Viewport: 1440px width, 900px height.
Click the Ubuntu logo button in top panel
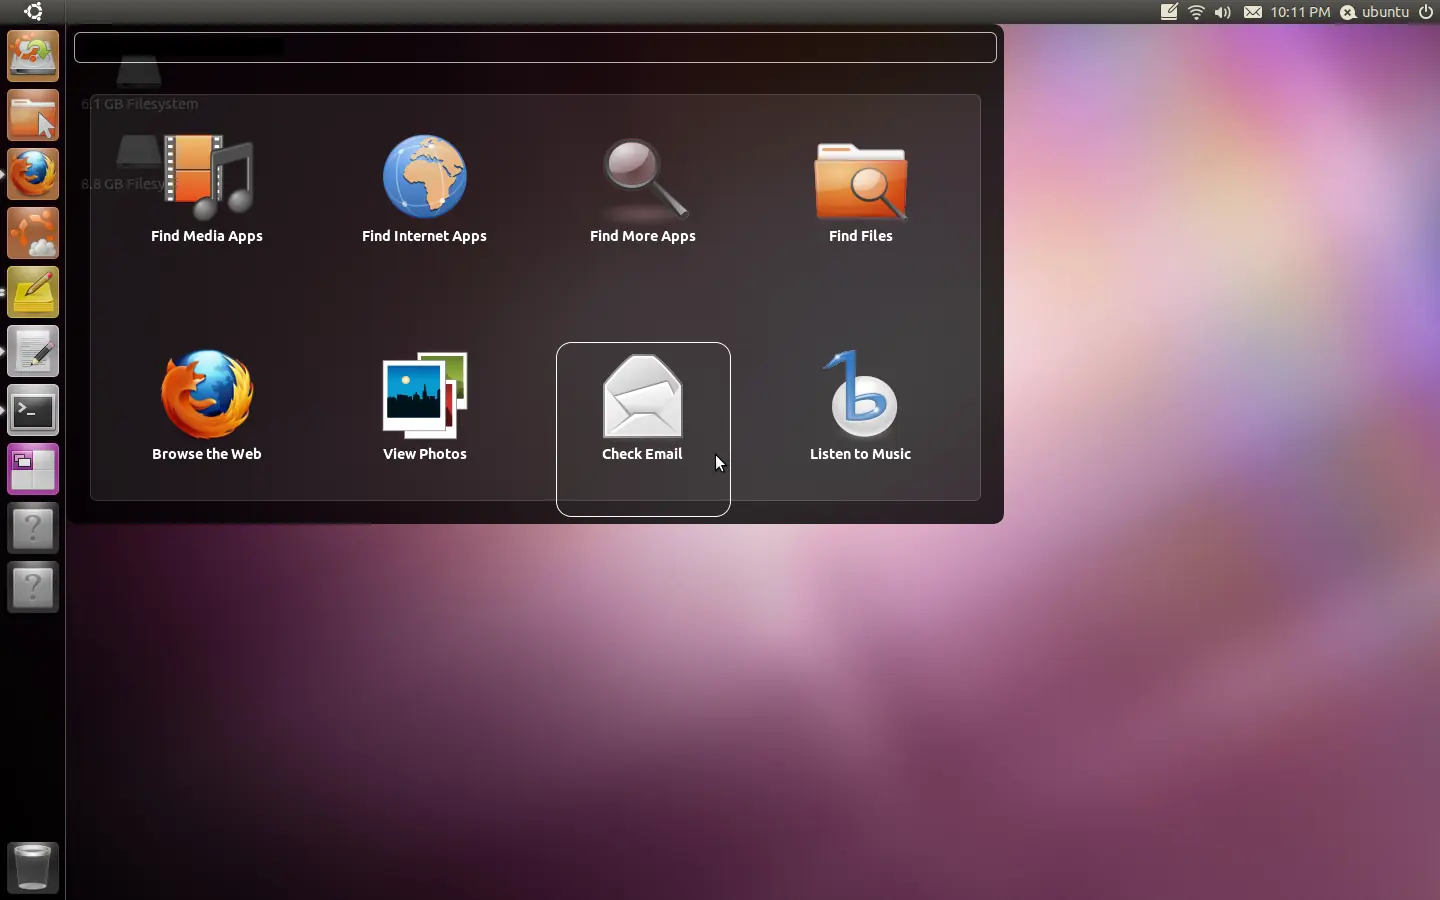33,12
